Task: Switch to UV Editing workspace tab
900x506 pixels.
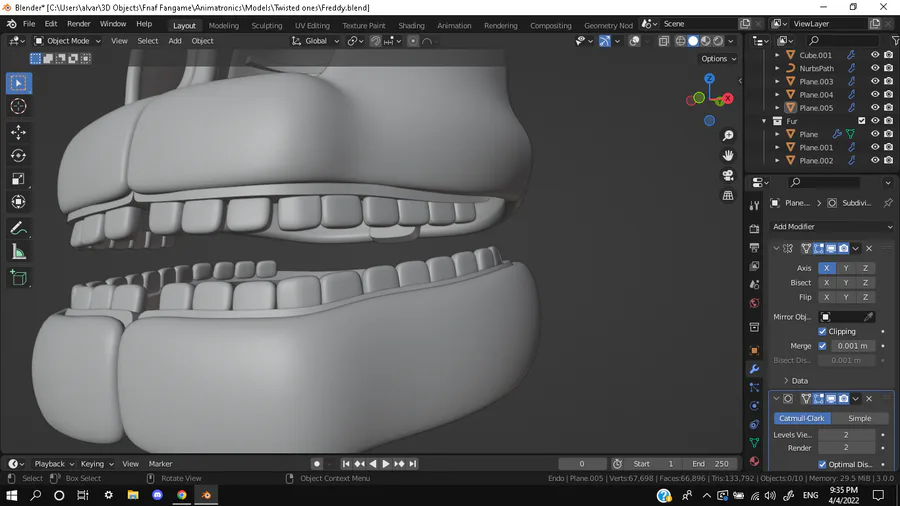Action: coord(312,25)
